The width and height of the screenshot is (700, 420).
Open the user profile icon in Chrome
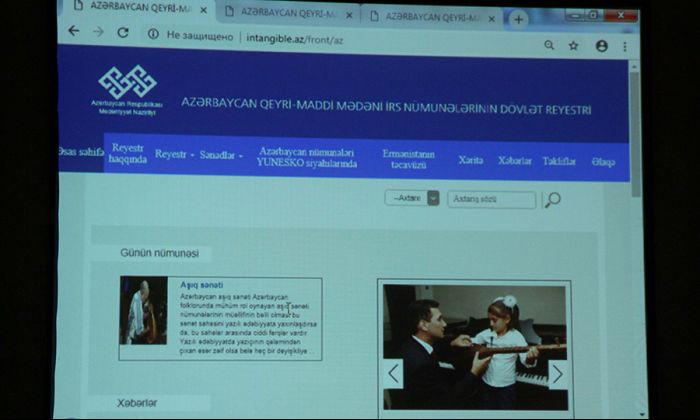(602, 46)
